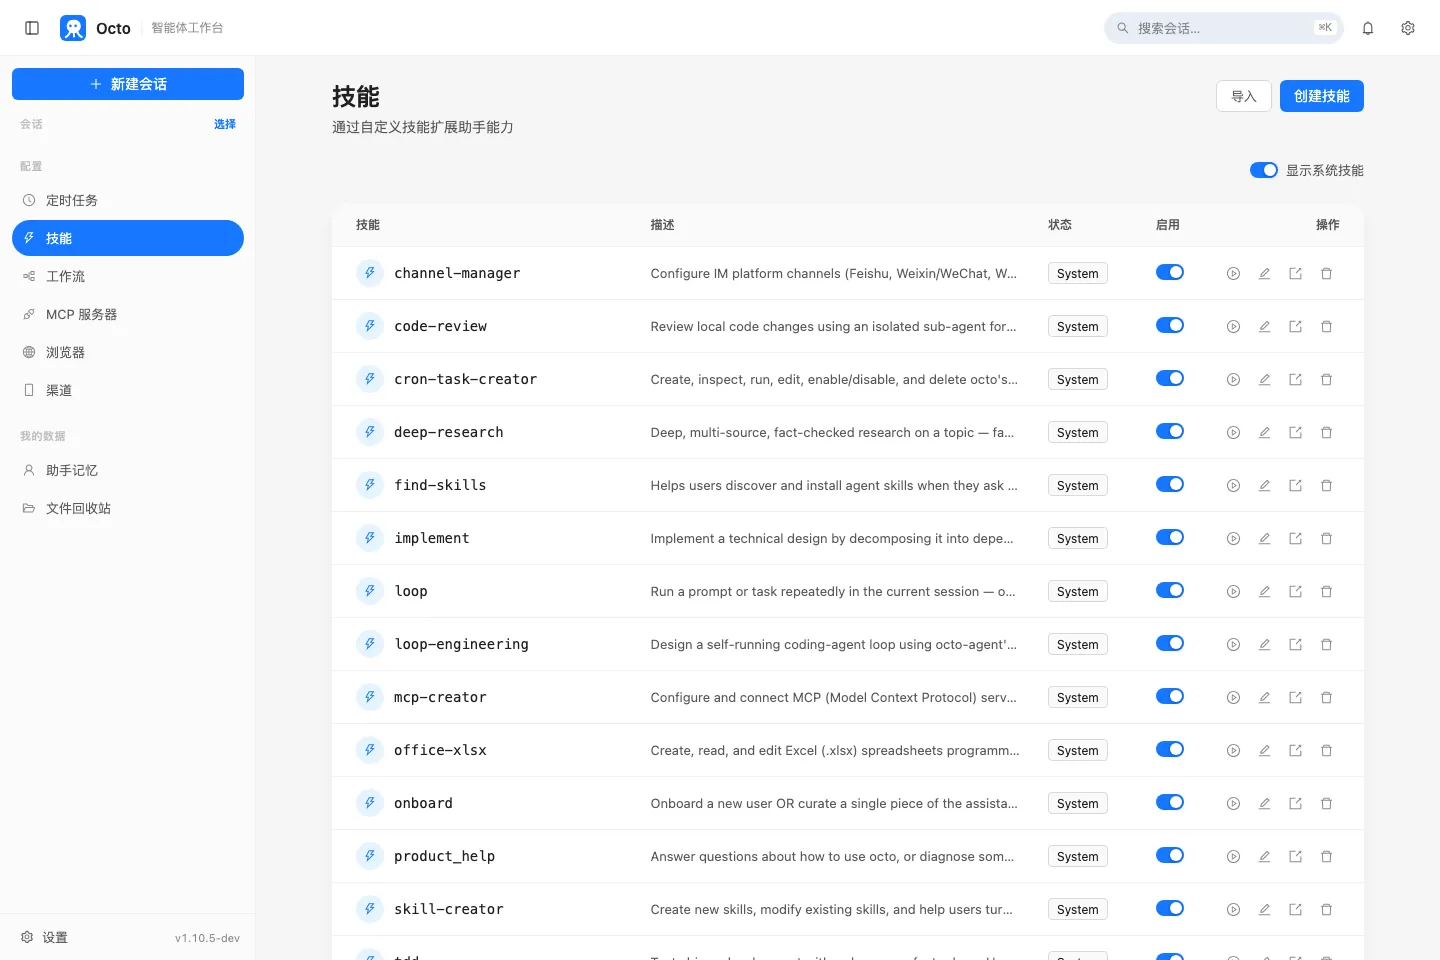Switch off the implement skill
1440x960 pixels.
pyautogui.click(x=1169, y=537)
